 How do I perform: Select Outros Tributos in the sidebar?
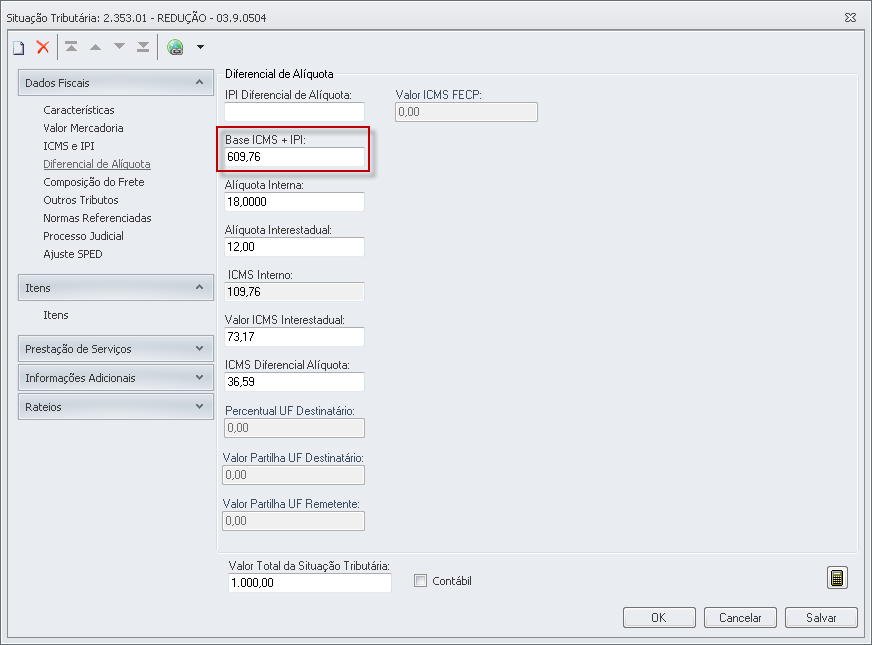pyautogui.click(x=81, y=200)
